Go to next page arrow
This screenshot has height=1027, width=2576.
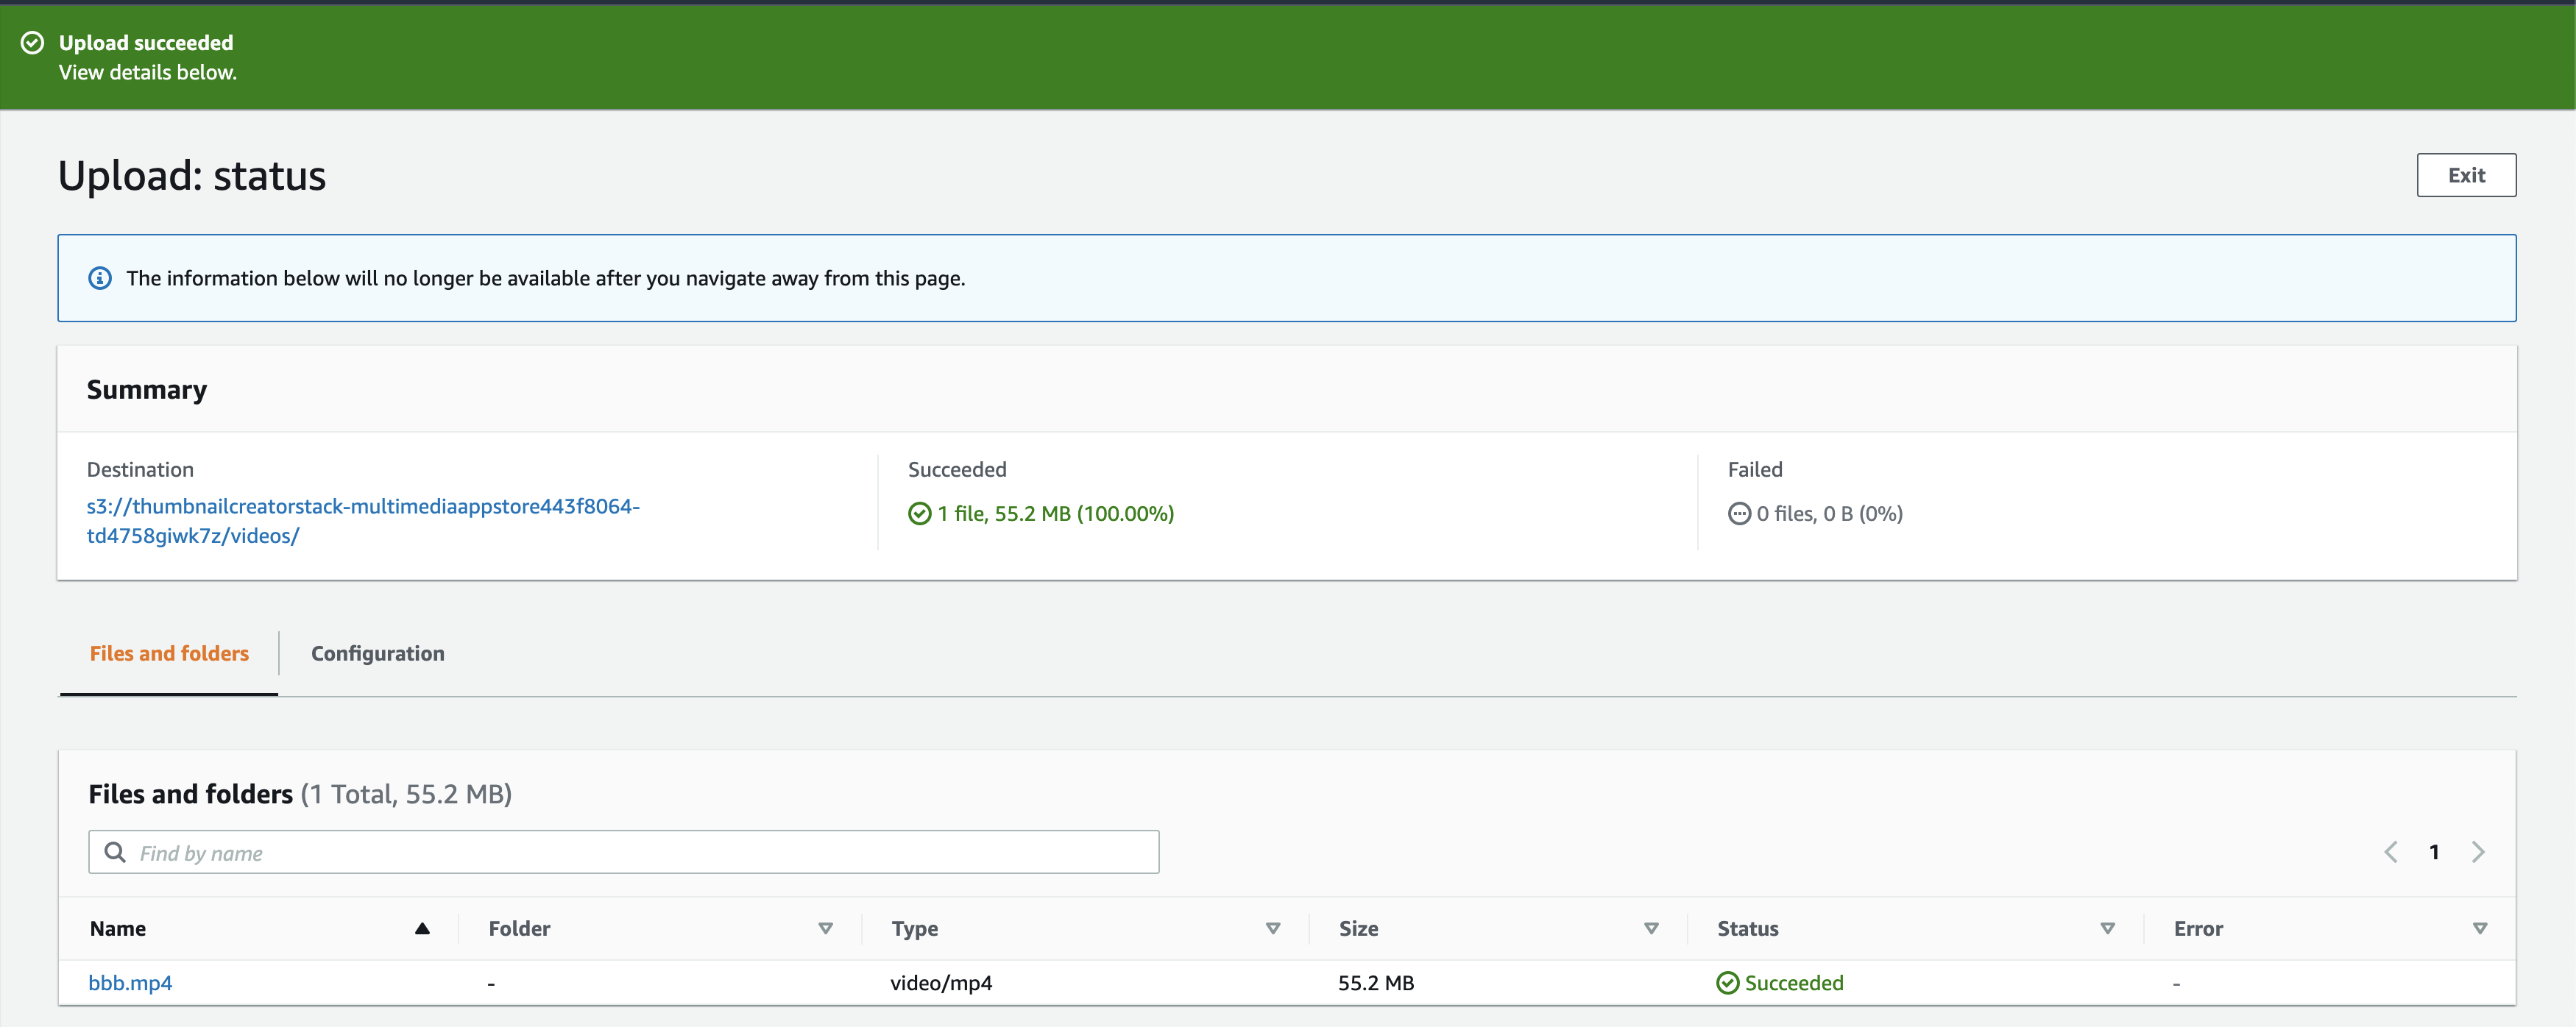coord(2478,852)
